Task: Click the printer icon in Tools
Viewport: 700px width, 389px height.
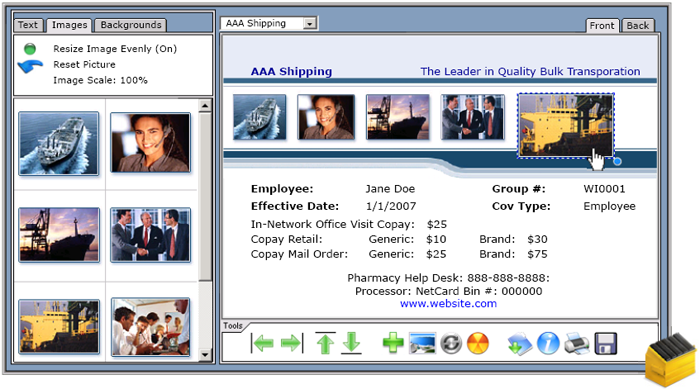Action: click(577, 343)
